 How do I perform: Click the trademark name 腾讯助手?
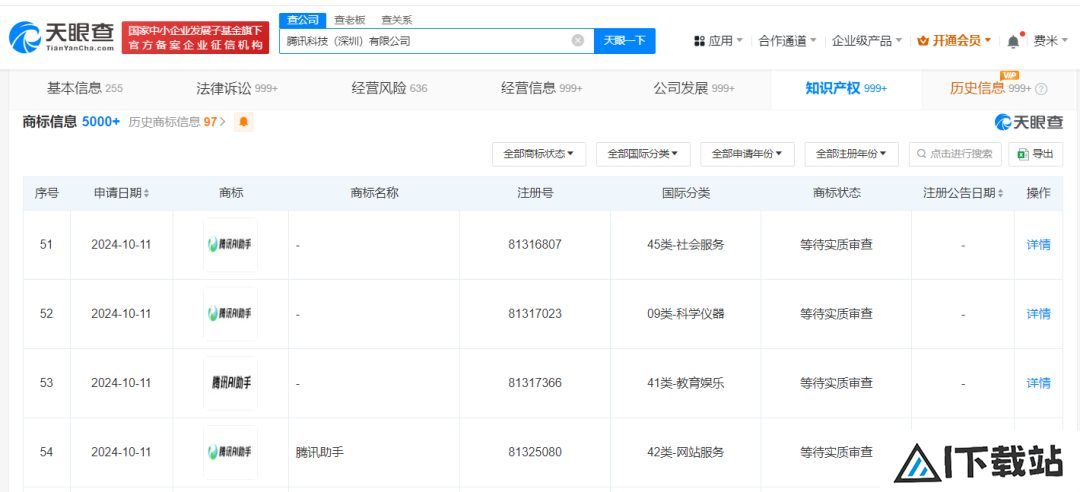point(320,453)
